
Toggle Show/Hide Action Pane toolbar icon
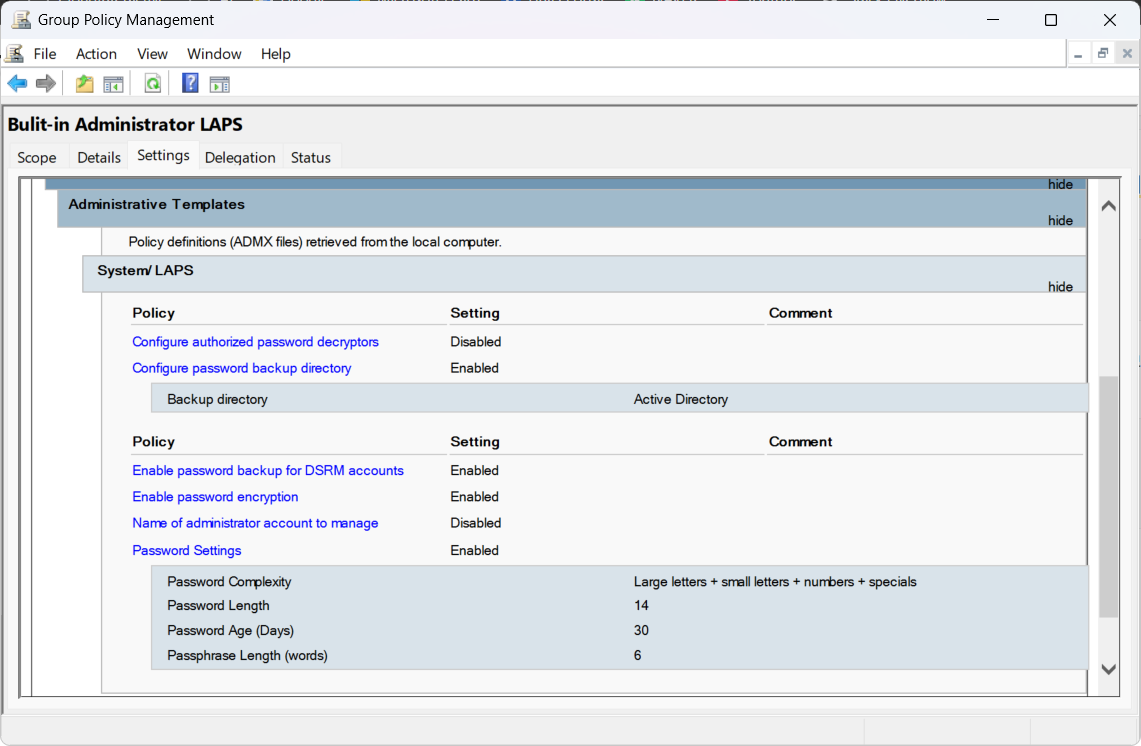click(x=220, y=84)
